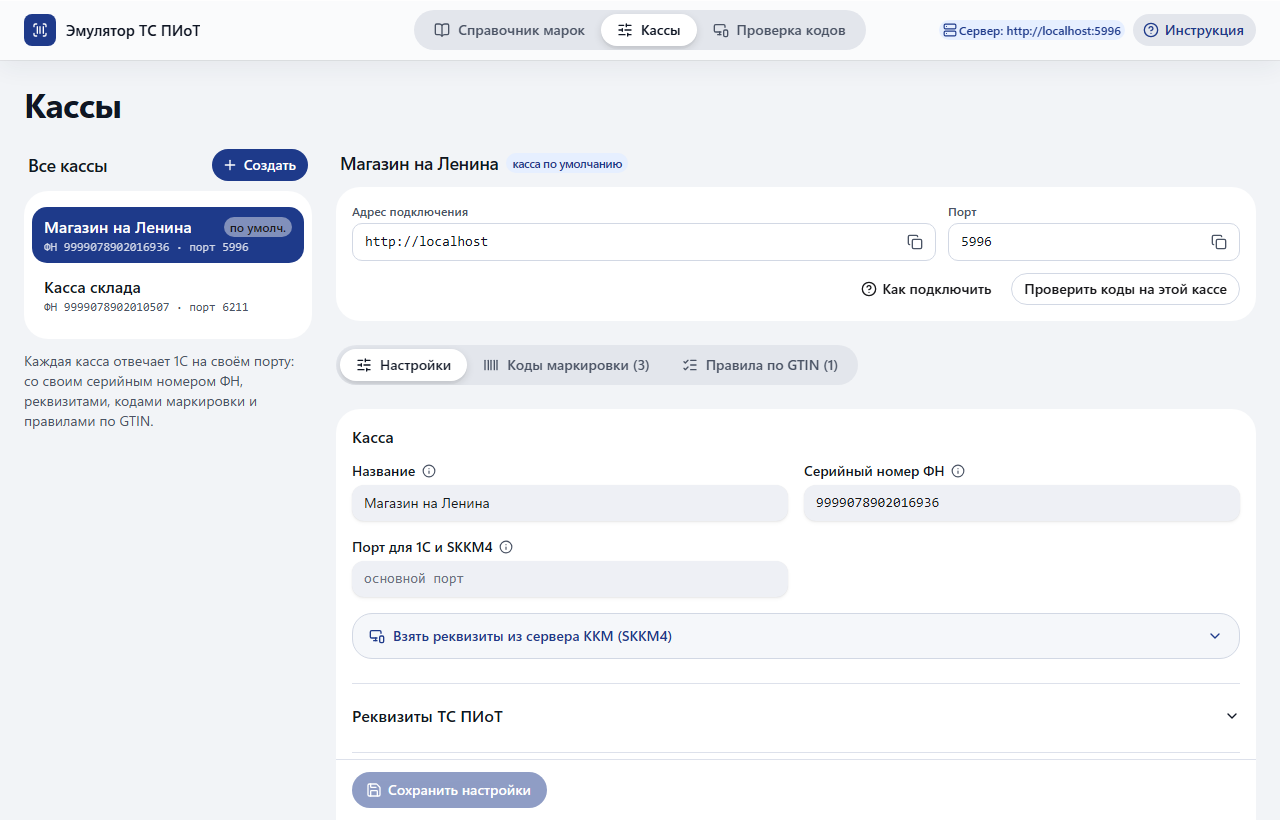
Task: Click Проверить коды на этой кассе
Action: point(1125,289)
